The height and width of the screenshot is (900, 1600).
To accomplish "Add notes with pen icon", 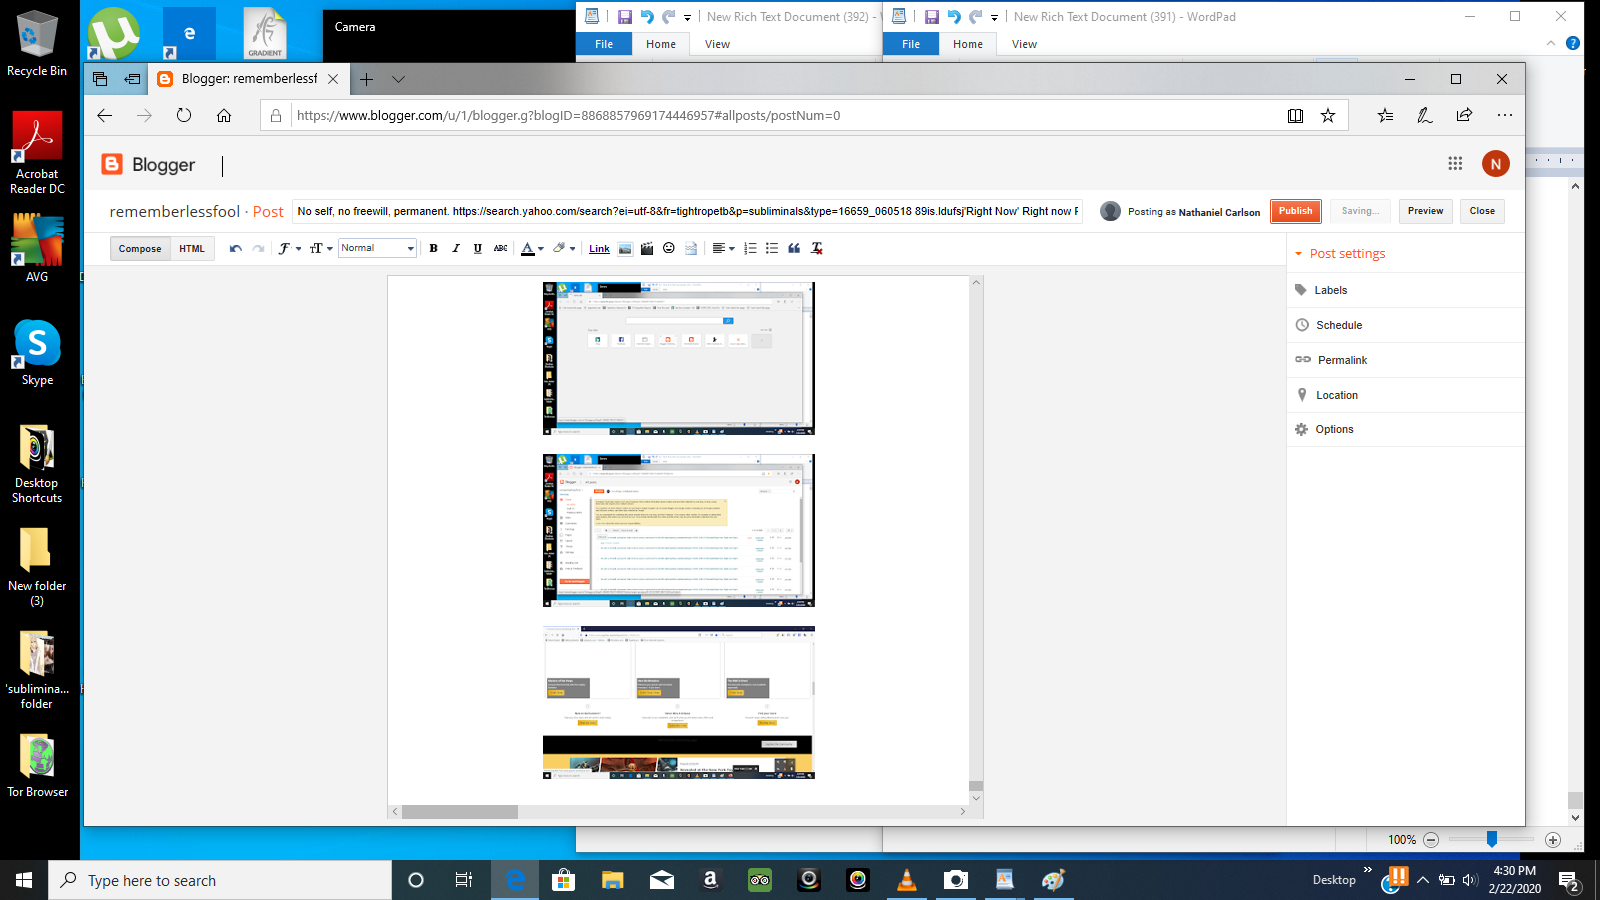I will tap(1425, 116).
